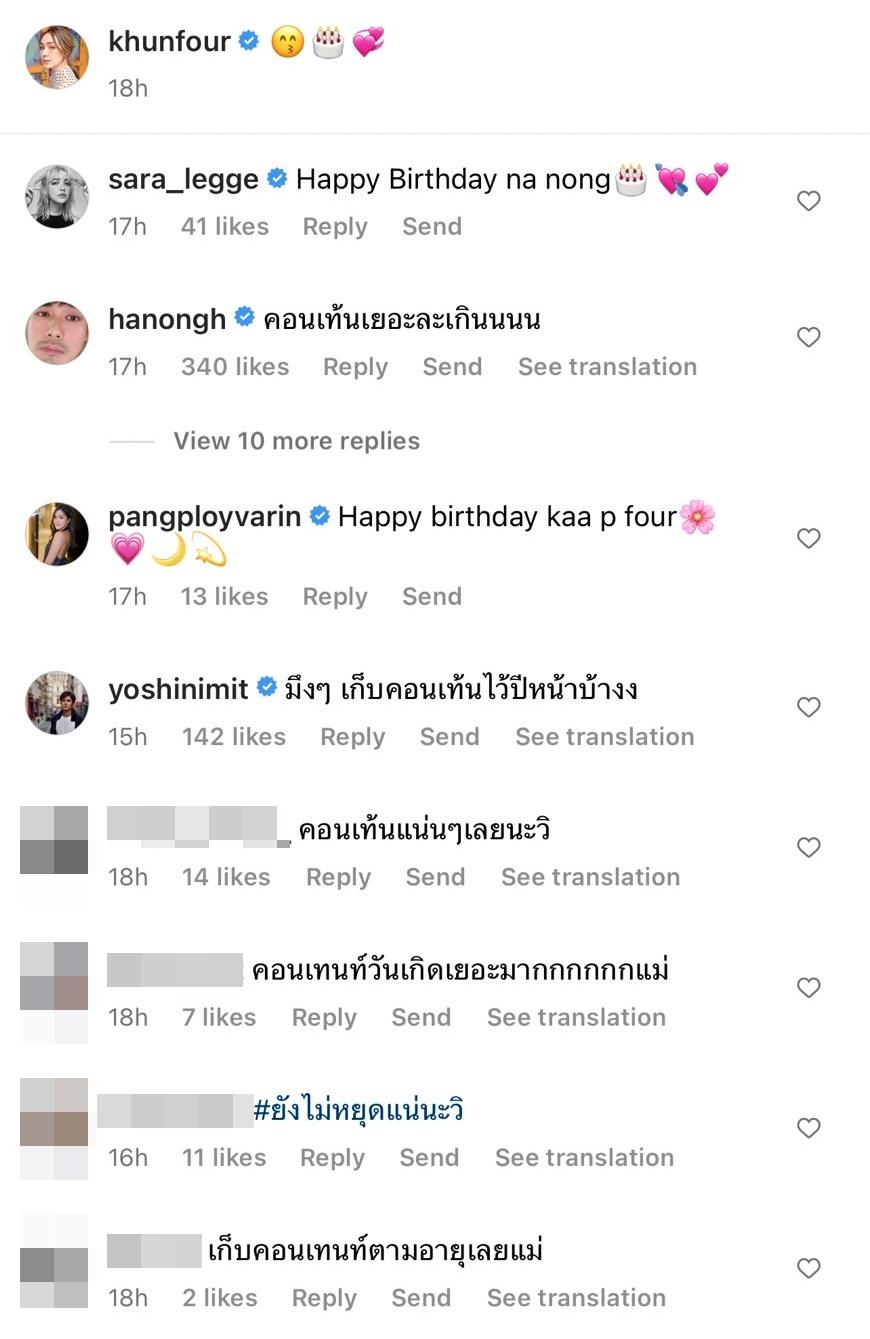Open sara_legge's avatar

[57, 197]
